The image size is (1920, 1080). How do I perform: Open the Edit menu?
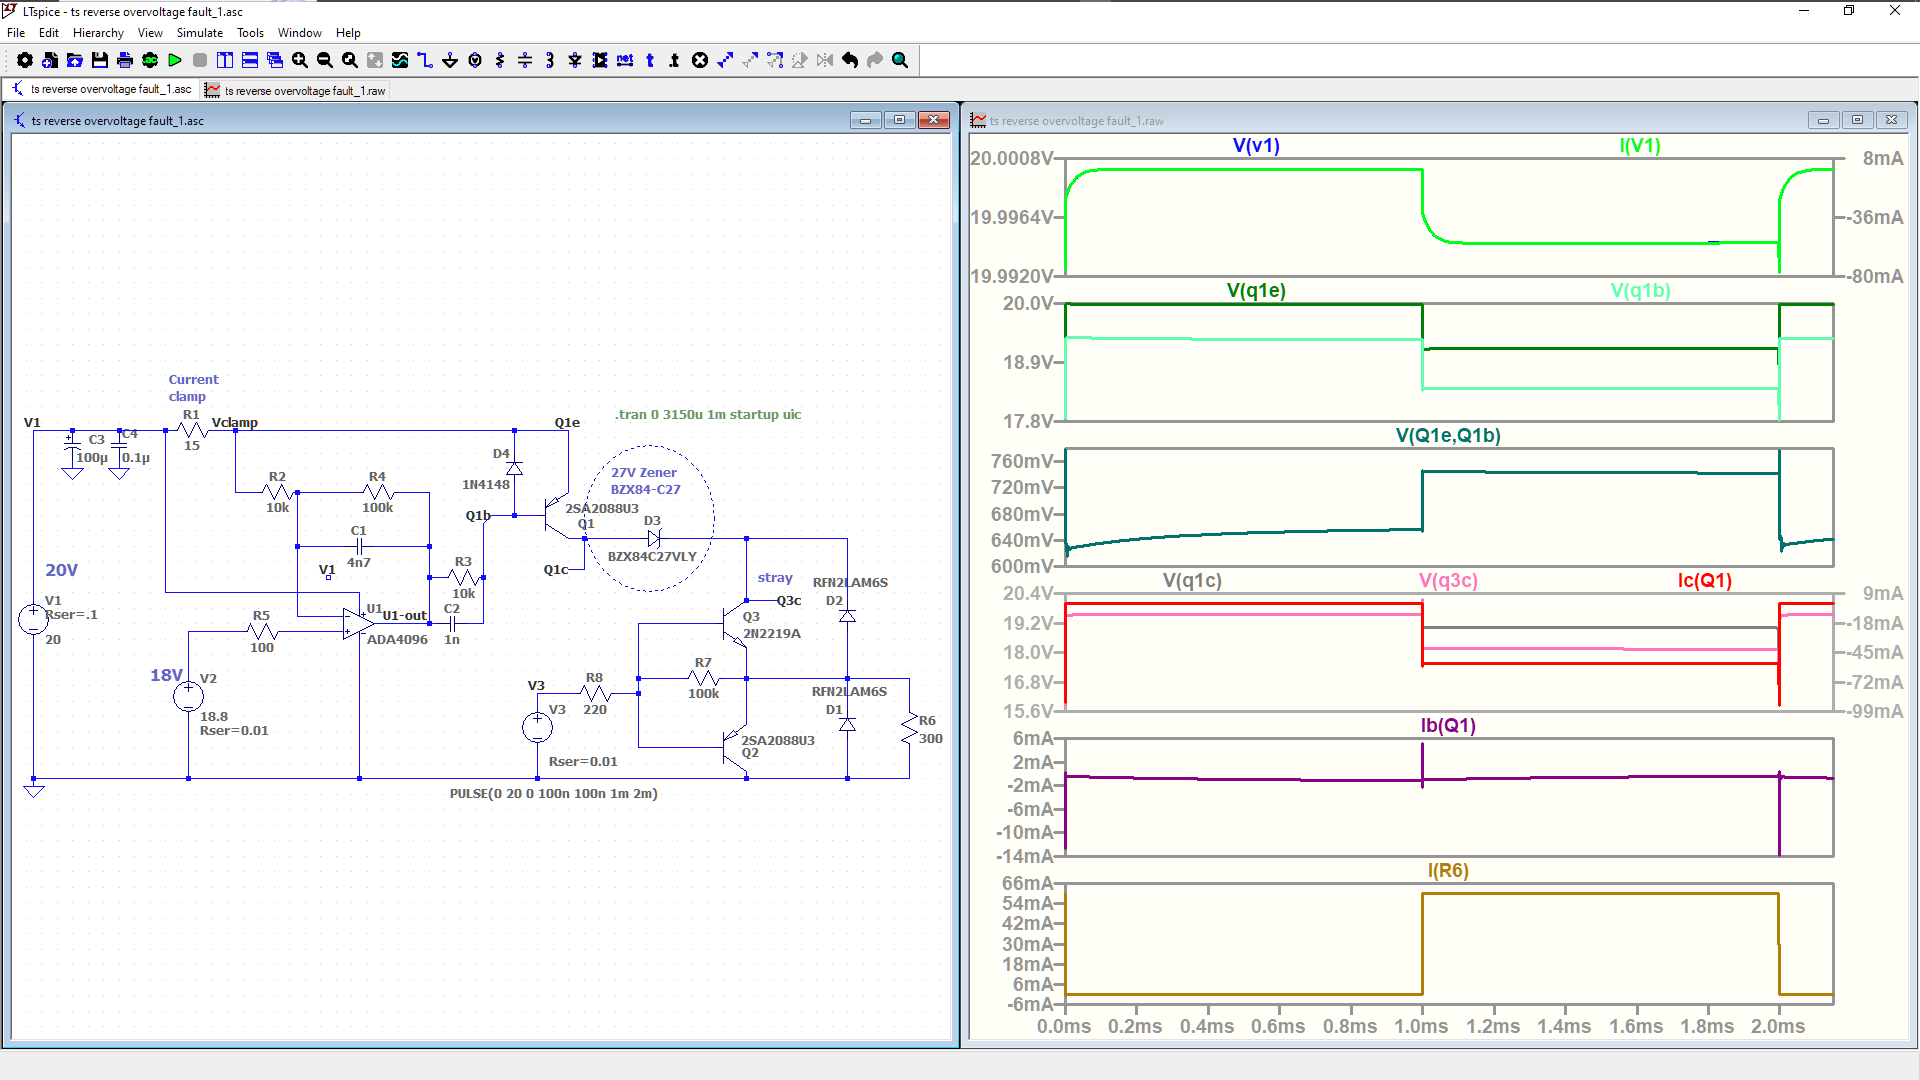tap(48, 33)
